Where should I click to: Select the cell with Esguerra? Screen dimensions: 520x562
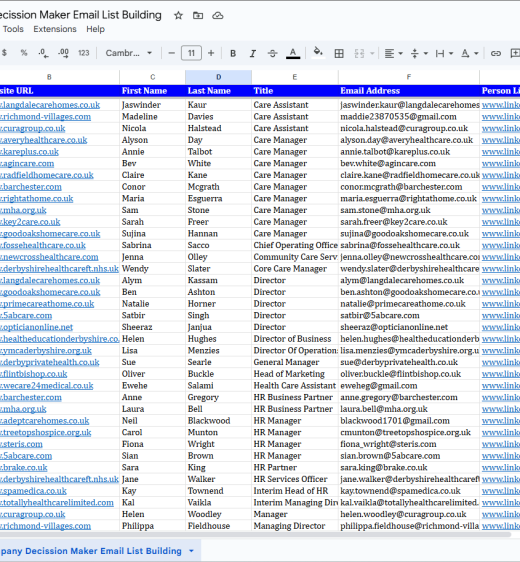point(218,199)
